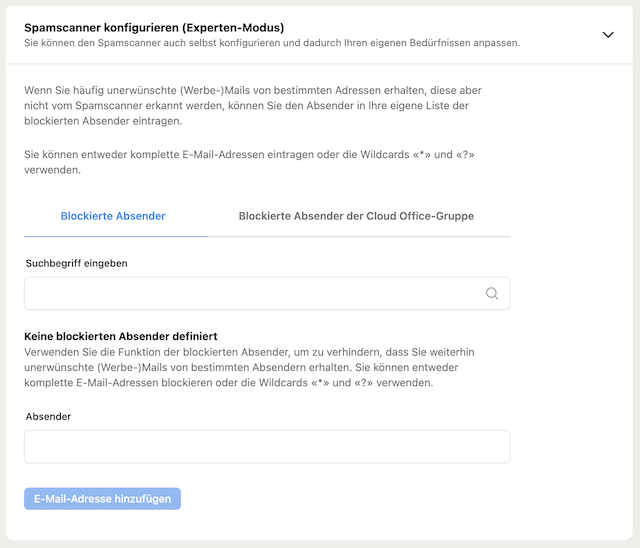Collapse the Spamscanner konfigurieren section chevron
640x548 pixels.
pyautogui.click(x=608, y=35)
